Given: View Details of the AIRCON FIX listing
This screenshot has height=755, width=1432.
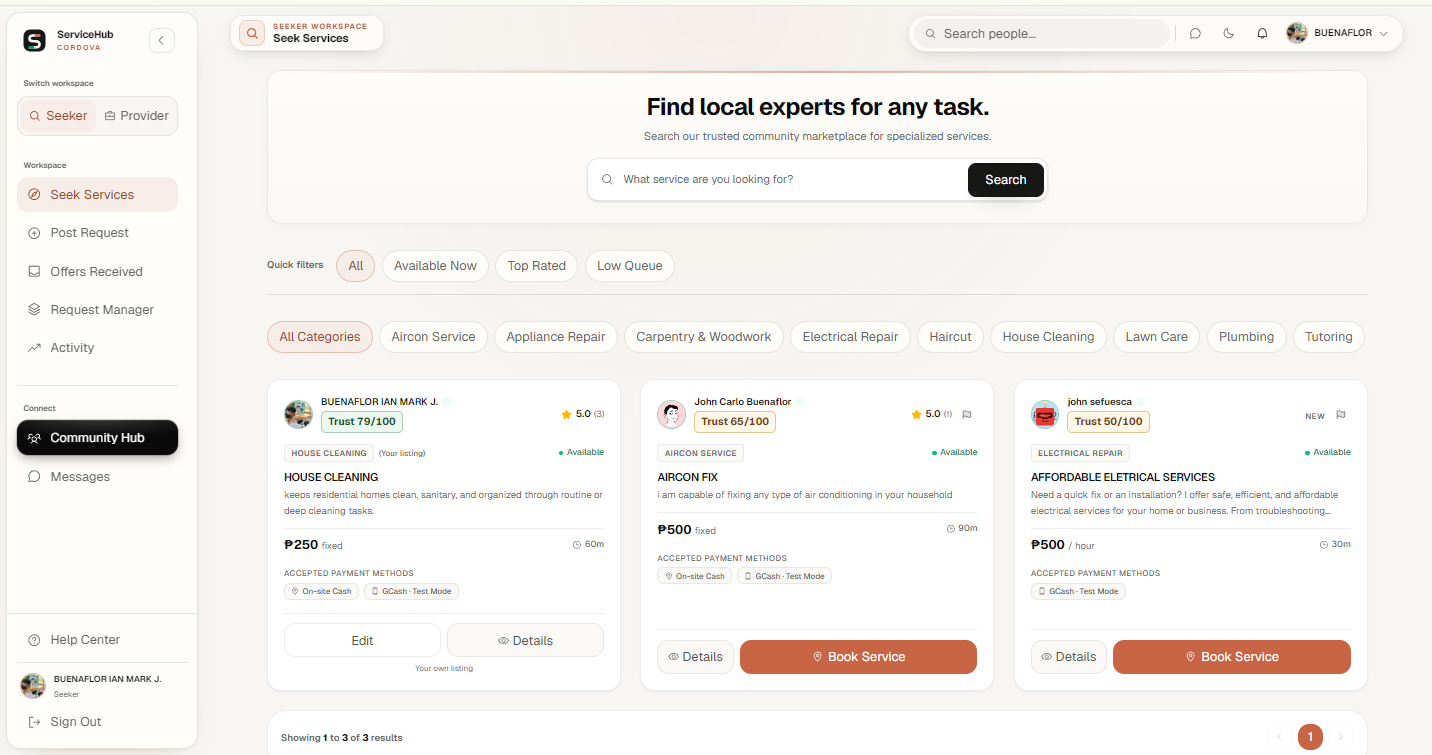Looking at the screenshot, I should point(695,657).
